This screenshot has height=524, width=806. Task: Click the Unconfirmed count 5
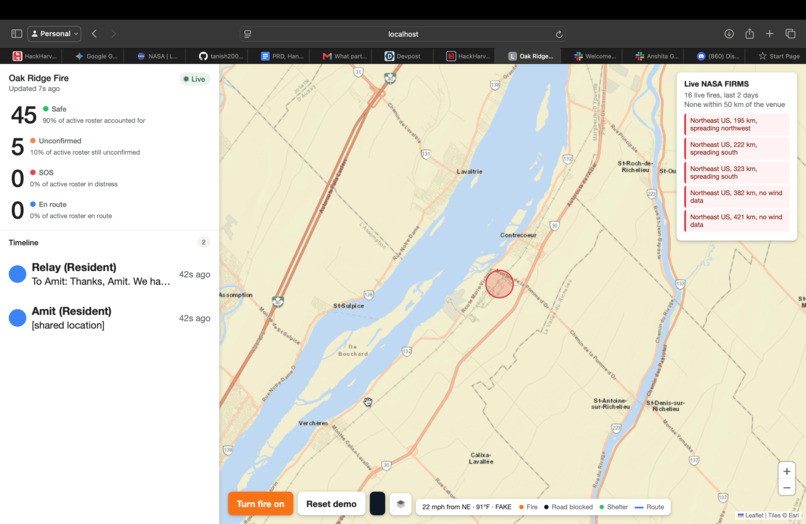coord(17,147)
